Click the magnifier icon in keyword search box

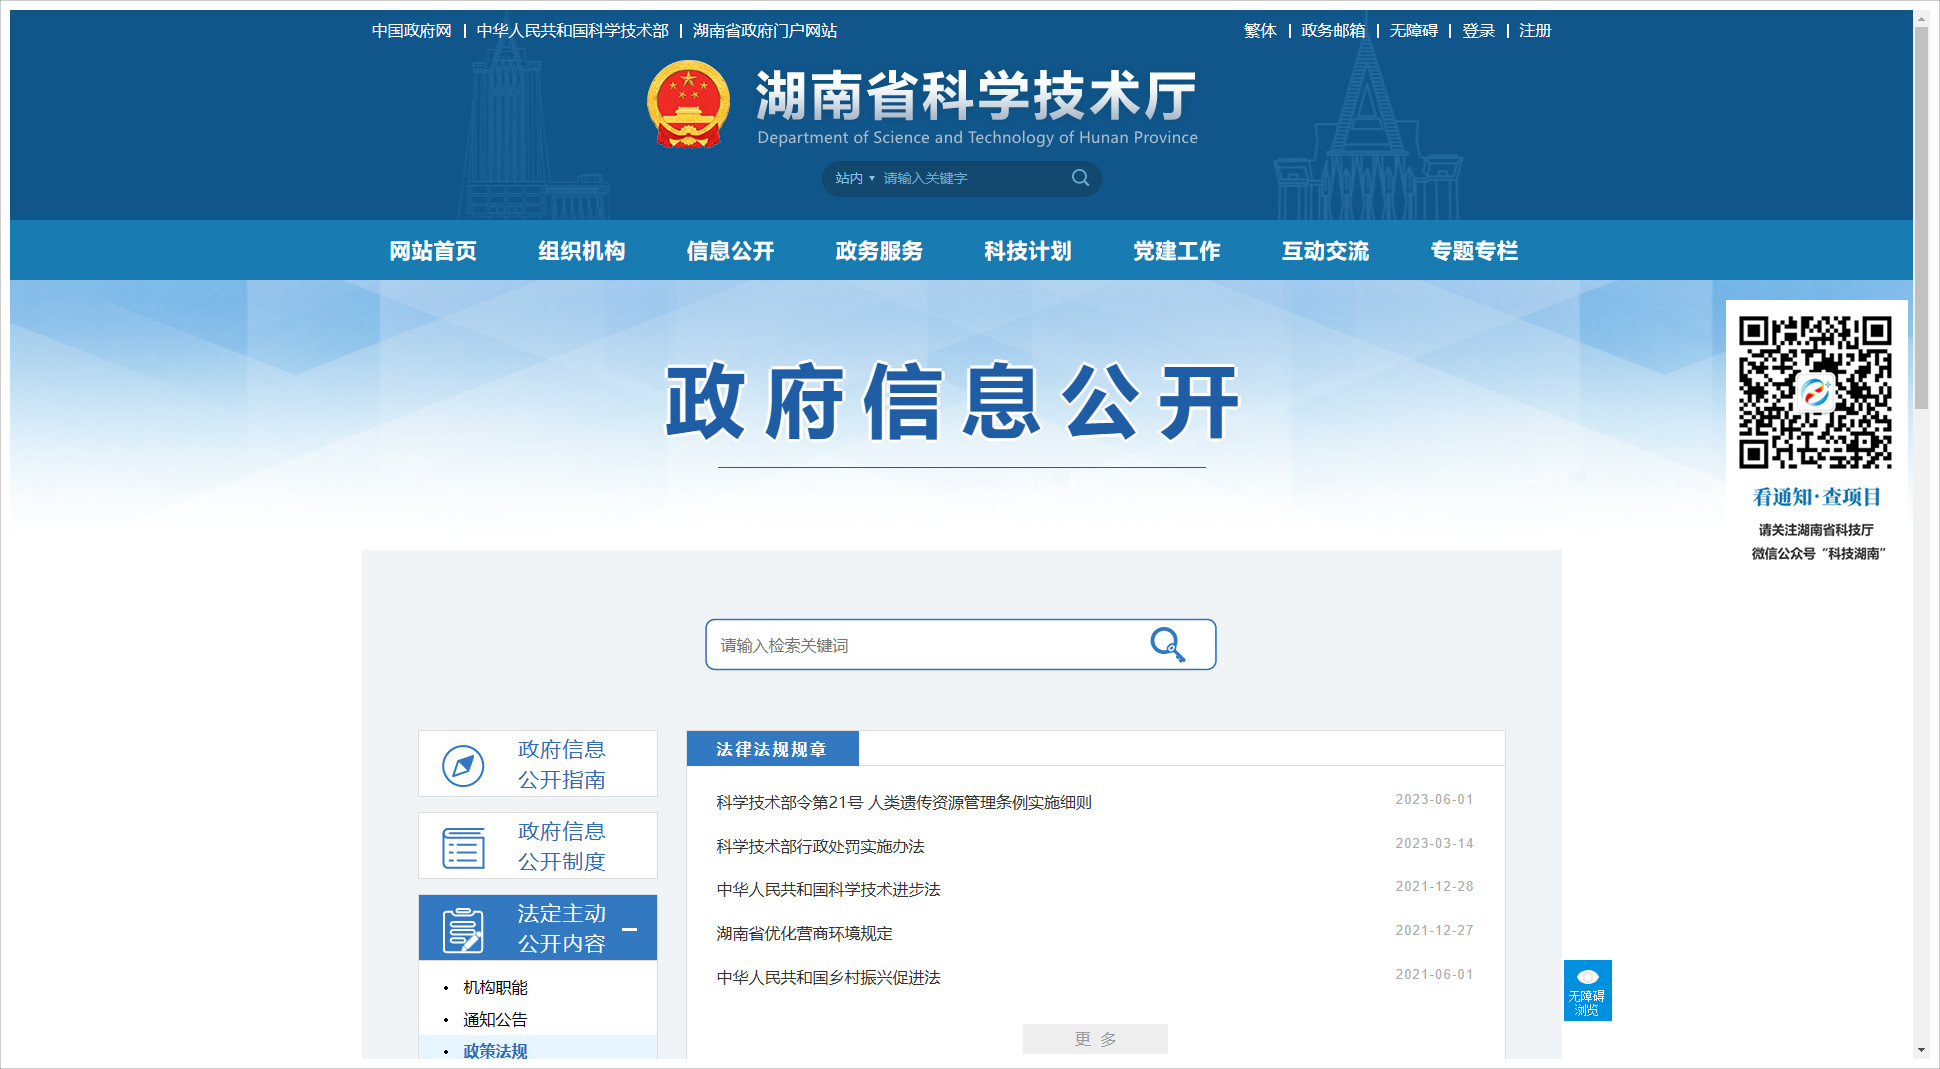click(x=1167, y=645)
